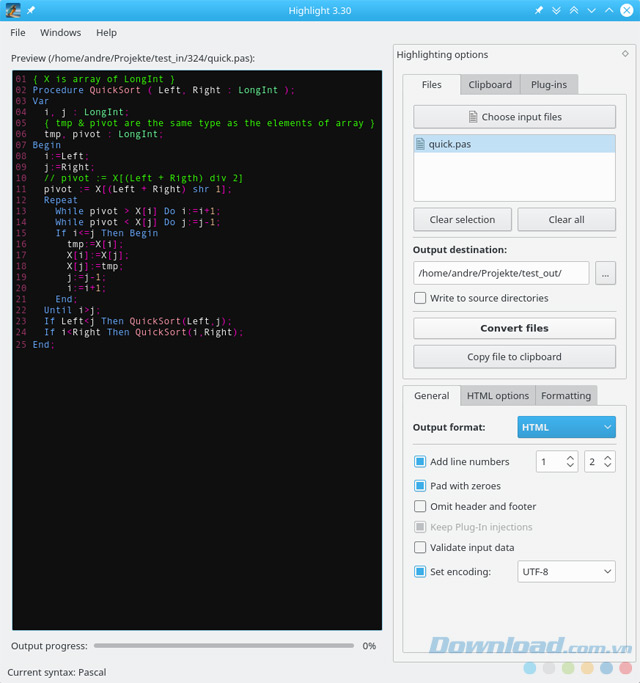The height and width of the screenshot is (683, 640).
Task: Click Copy file to clipboard button
Action: pyautogui.click(x=514, y=357)
